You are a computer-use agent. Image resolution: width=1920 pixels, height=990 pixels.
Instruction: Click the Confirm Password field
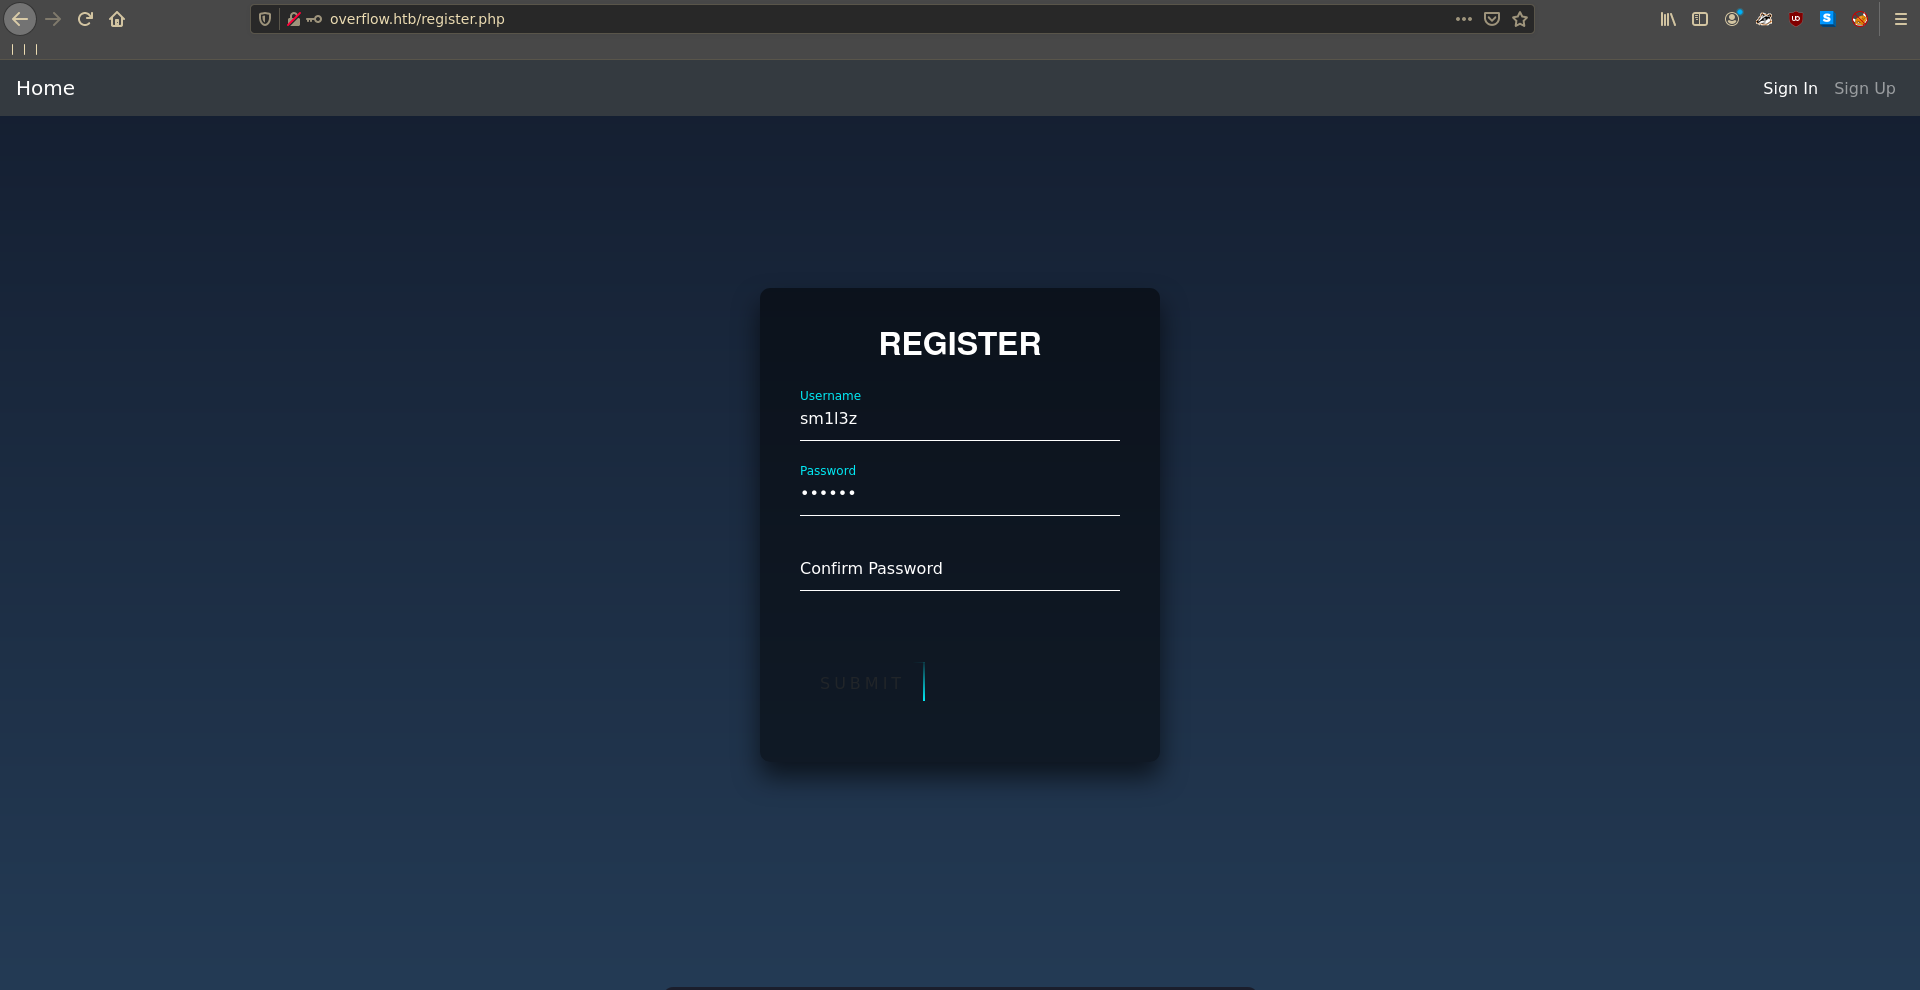point(959,569)
